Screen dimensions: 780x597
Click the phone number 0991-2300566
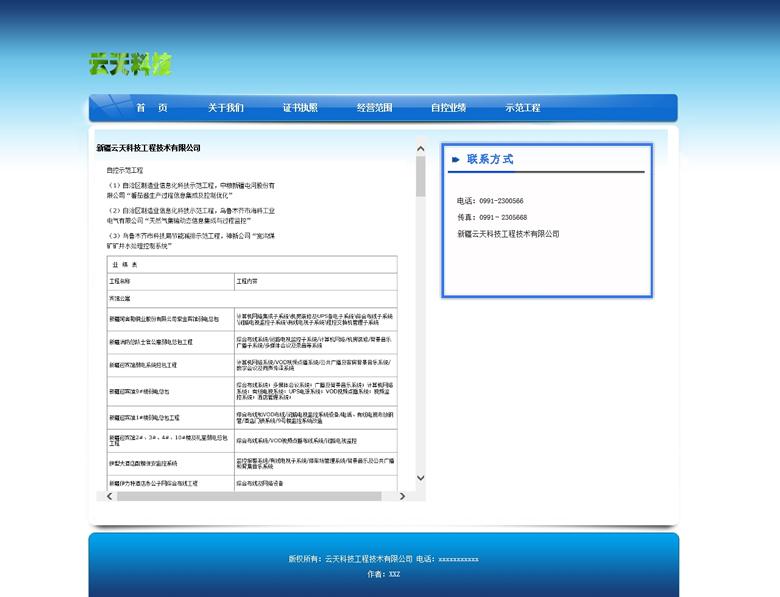(x=501, y=201)
